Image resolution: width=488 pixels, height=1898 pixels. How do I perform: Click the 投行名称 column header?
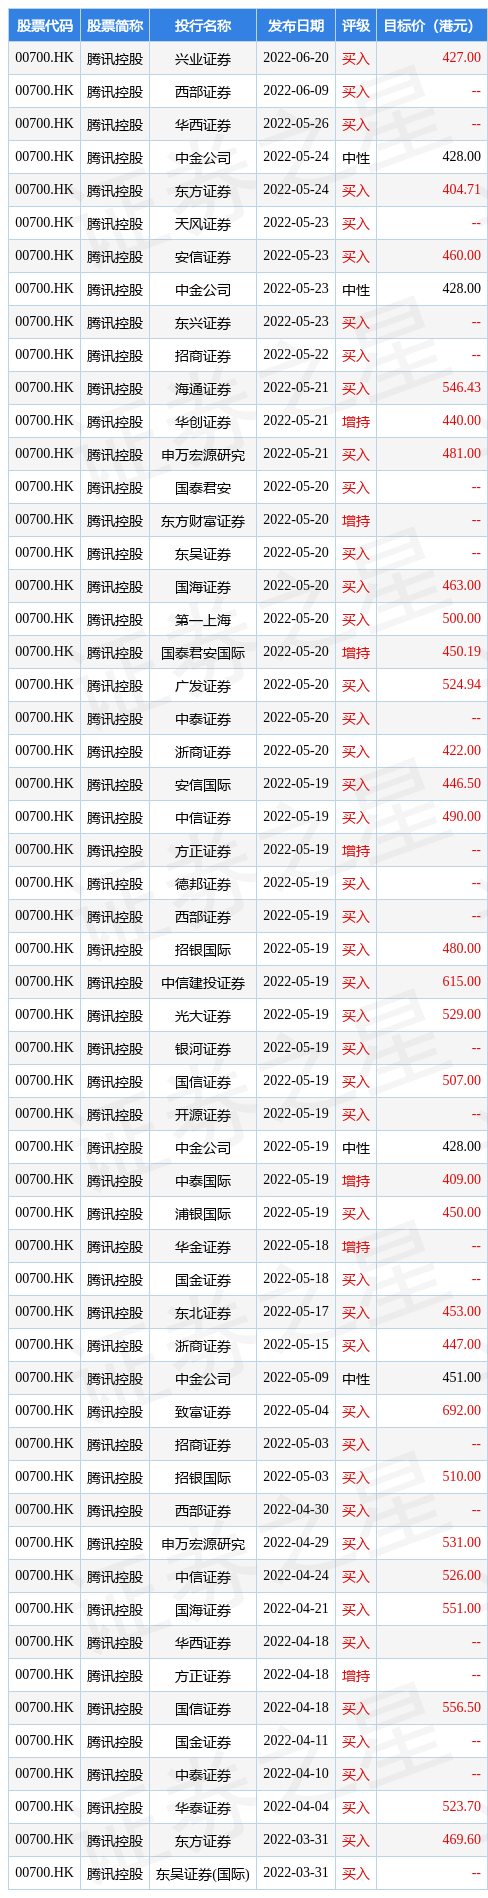point(203,26)
